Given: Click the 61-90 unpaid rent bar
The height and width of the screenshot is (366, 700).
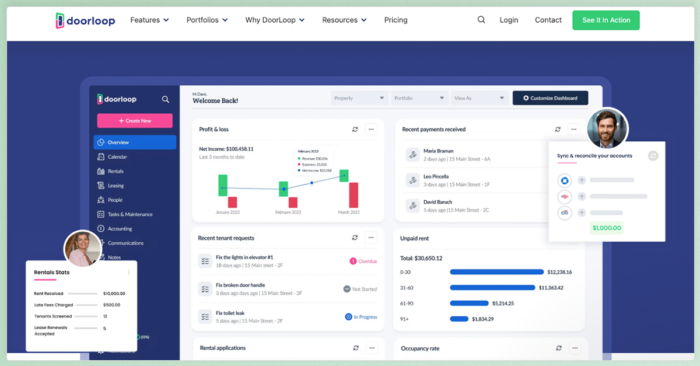Looking at the screenshot, I should 469,304.
